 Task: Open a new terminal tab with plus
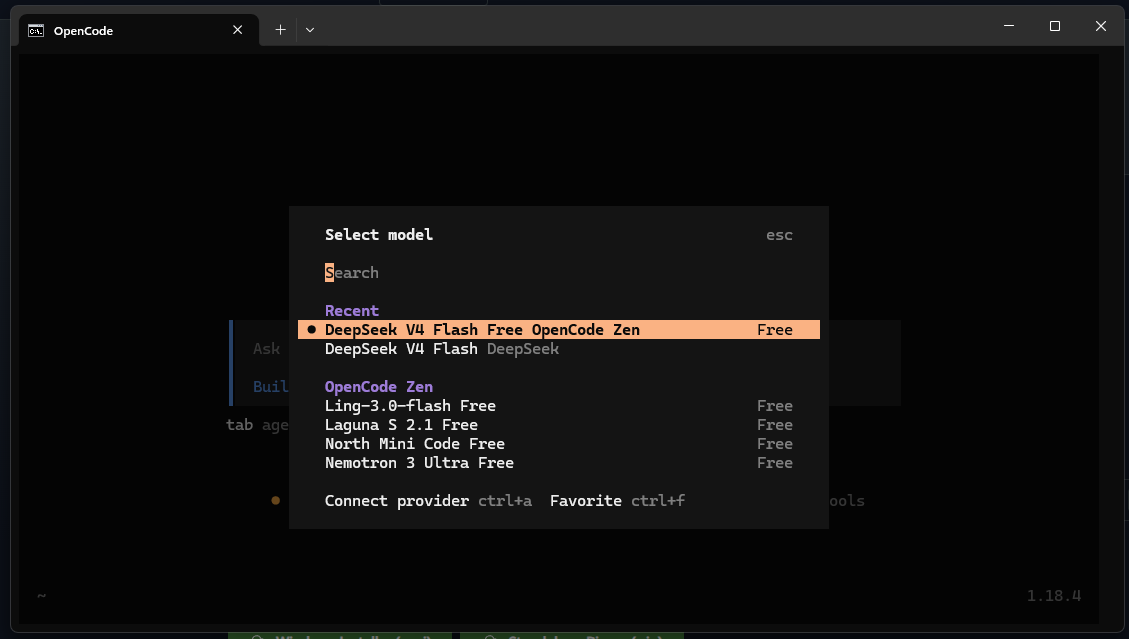pyautogui.click(x=280, y=30)
